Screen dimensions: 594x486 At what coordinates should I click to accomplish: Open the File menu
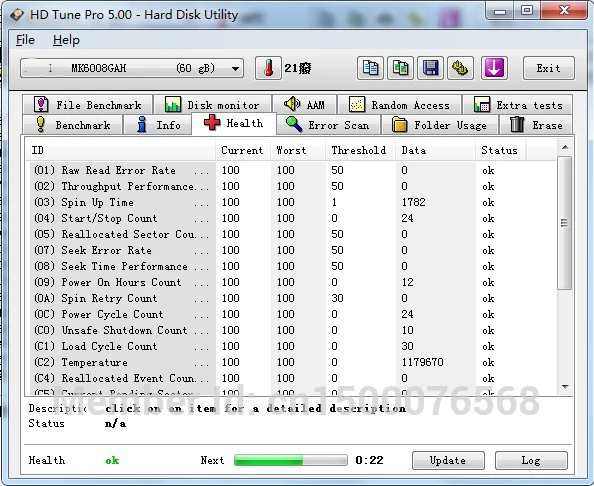(x=25, y=40)
